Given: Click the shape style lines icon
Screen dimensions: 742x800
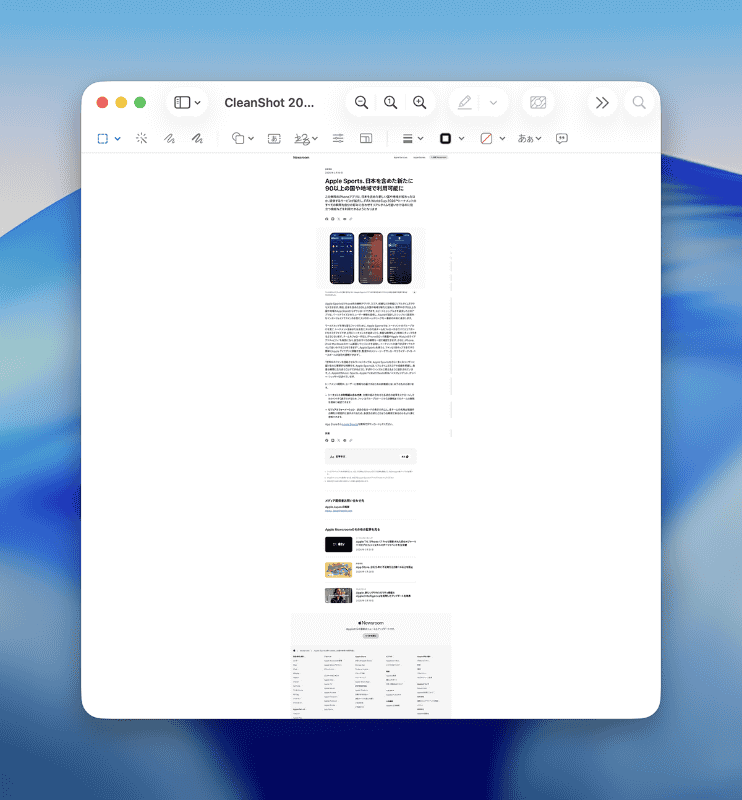Looking at the screenshot, I should [407, 138].
